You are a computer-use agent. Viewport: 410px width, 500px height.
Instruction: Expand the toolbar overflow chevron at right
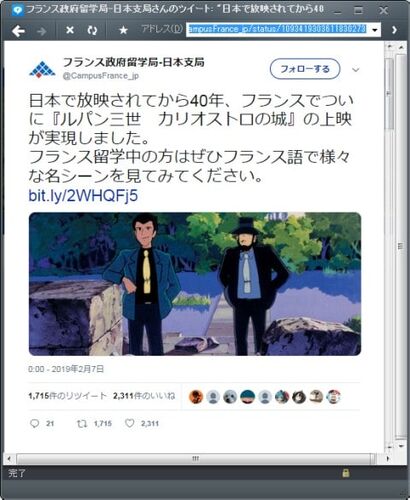[395, 30]
